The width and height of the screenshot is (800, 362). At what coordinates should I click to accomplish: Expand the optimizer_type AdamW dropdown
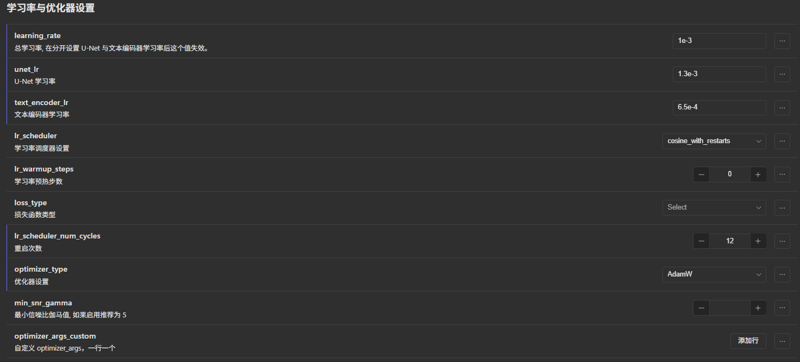tap(714, 274)
